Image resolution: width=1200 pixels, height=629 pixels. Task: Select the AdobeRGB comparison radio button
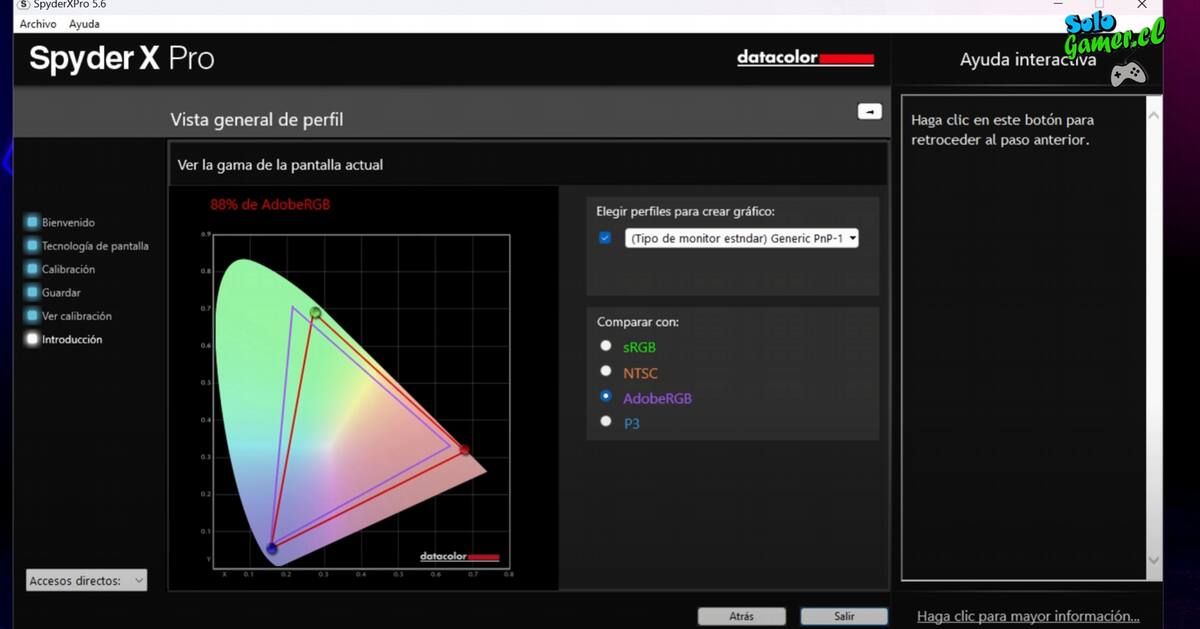(605, 396)
